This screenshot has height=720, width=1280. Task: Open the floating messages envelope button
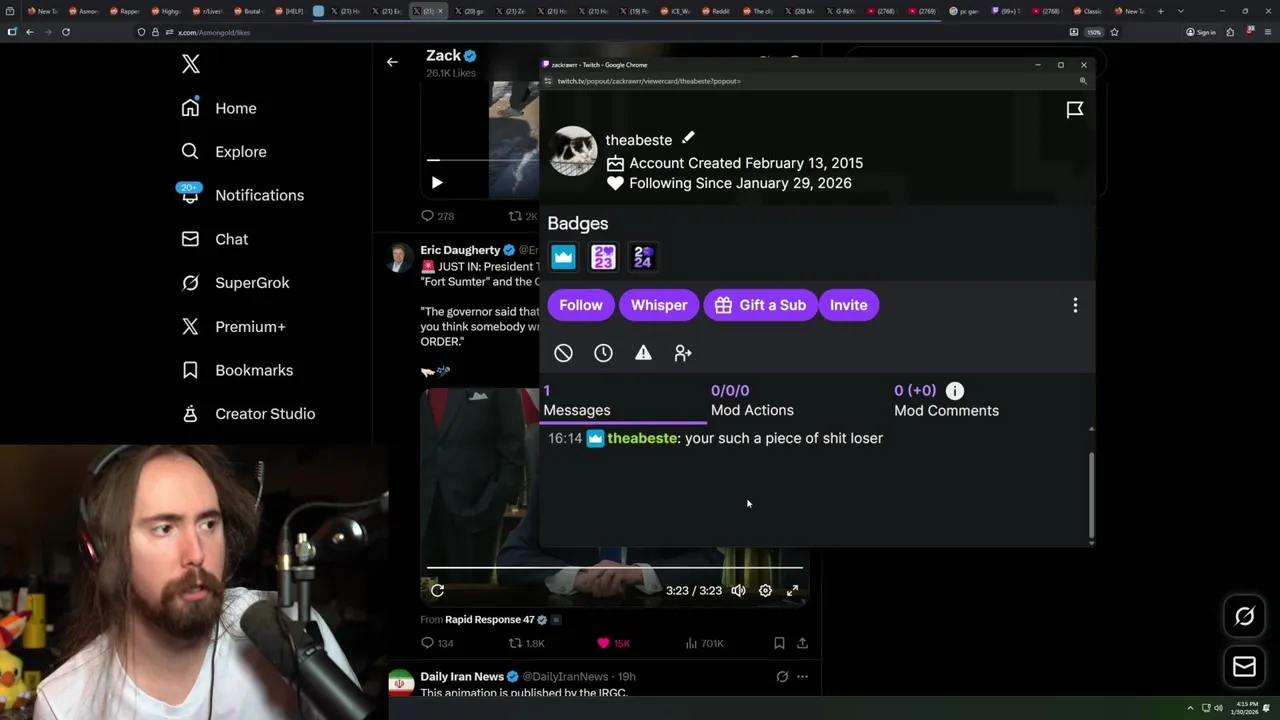coord(1245,667)
